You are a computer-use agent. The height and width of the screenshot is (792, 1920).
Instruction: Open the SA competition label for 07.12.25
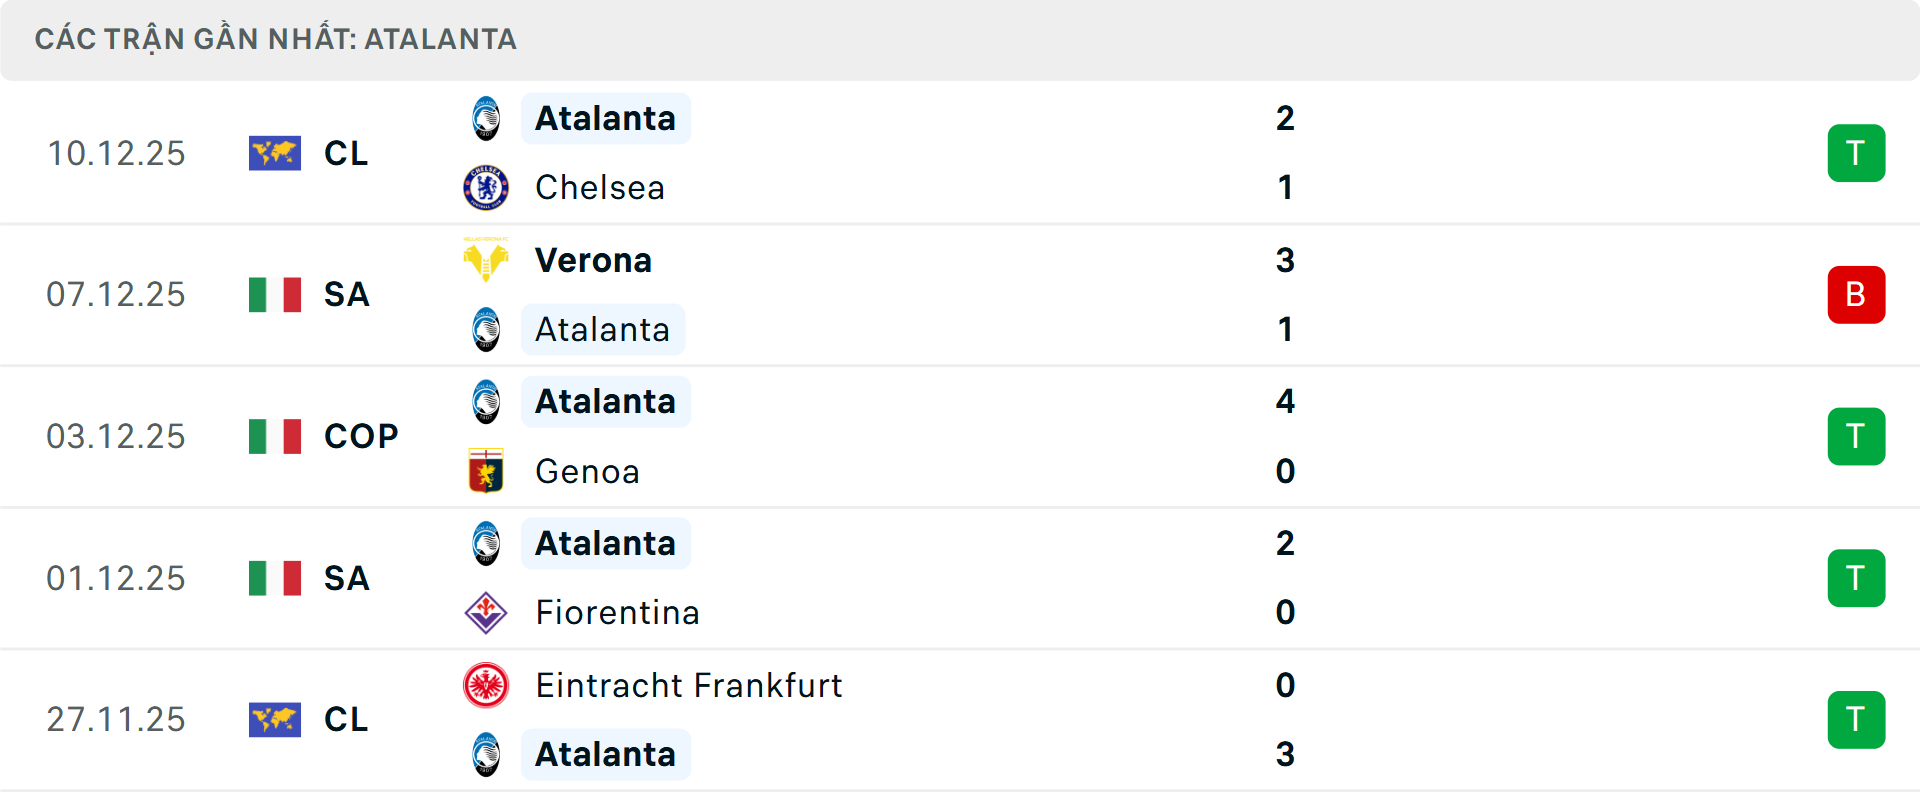[345, 294]
